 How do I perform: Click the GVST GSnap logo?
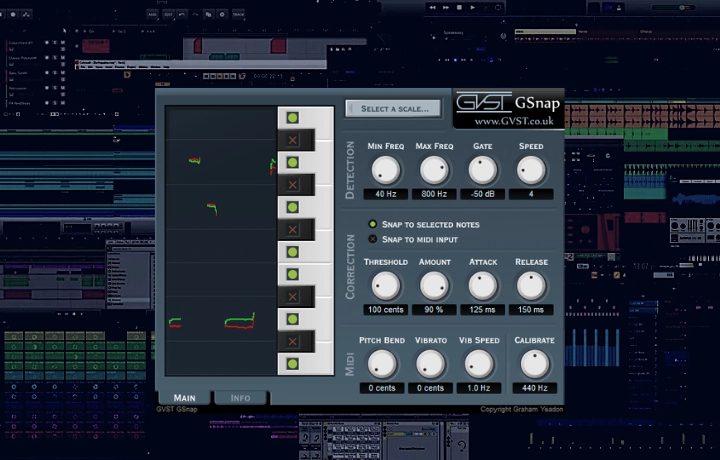pos(508,102)
